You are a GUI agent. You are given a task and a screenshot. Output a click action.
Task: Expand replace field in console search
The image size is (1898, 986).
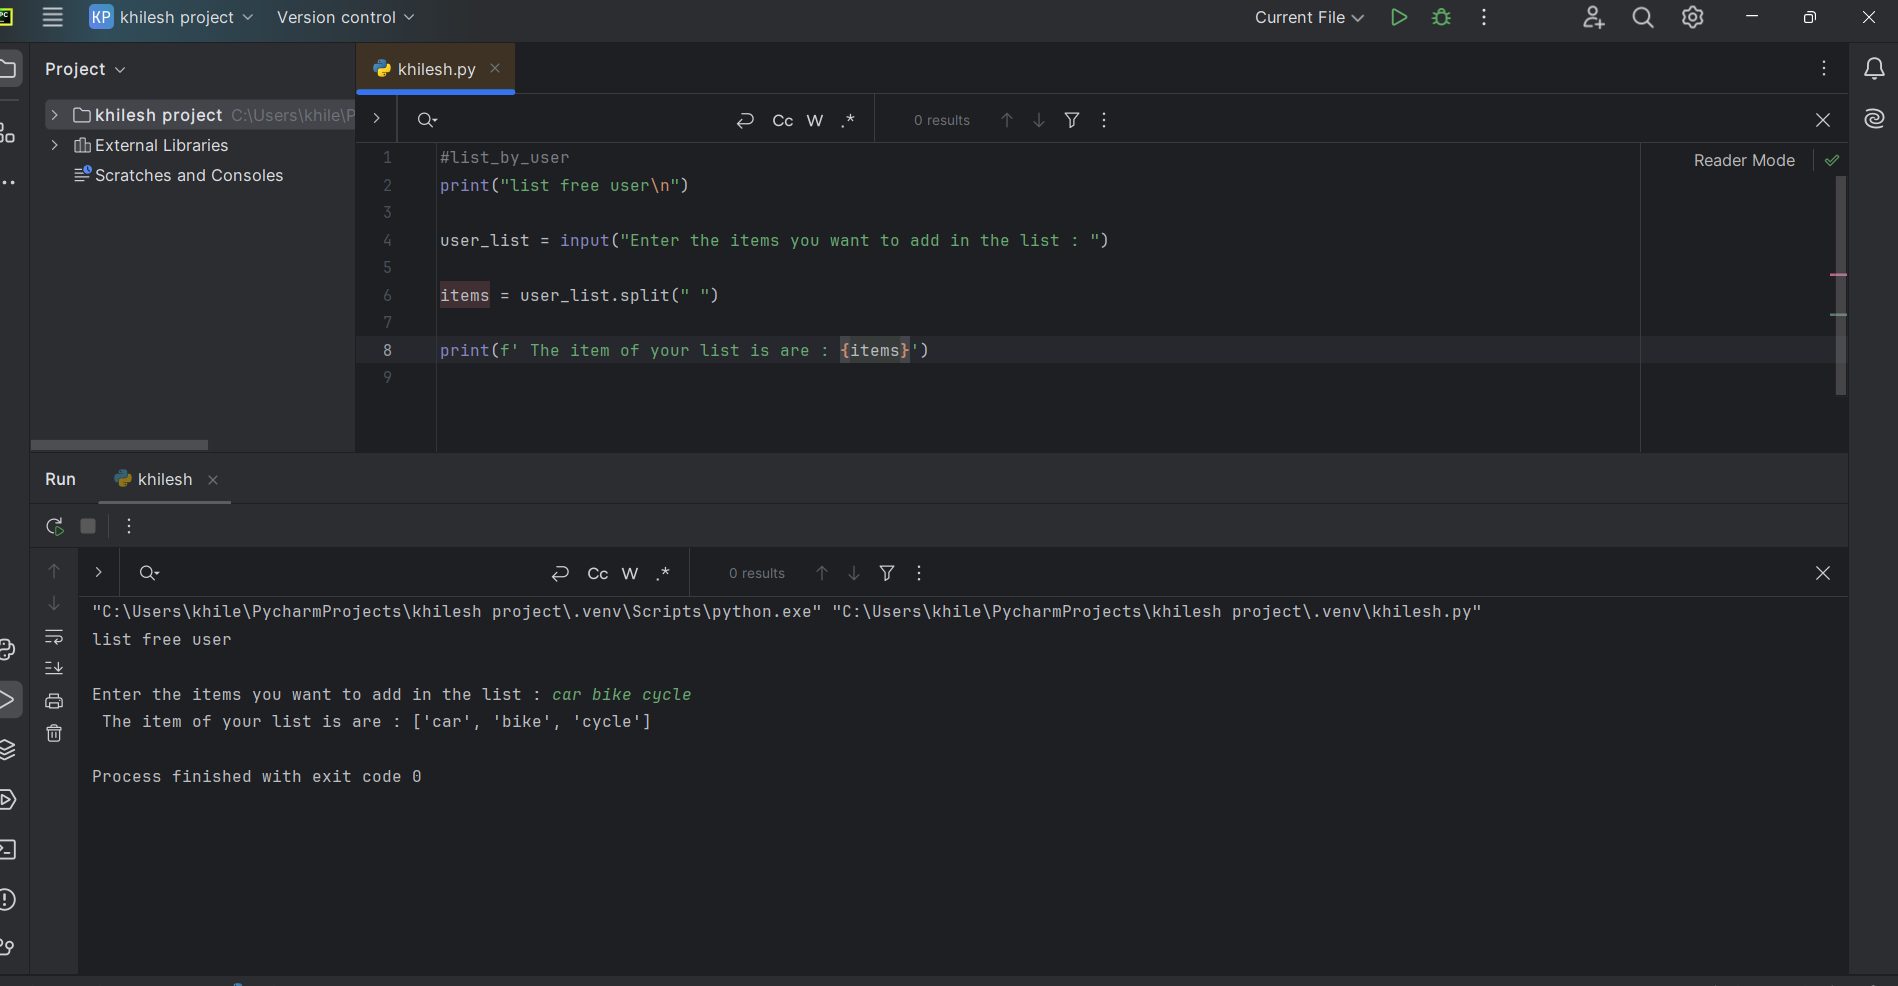[98, 572]
